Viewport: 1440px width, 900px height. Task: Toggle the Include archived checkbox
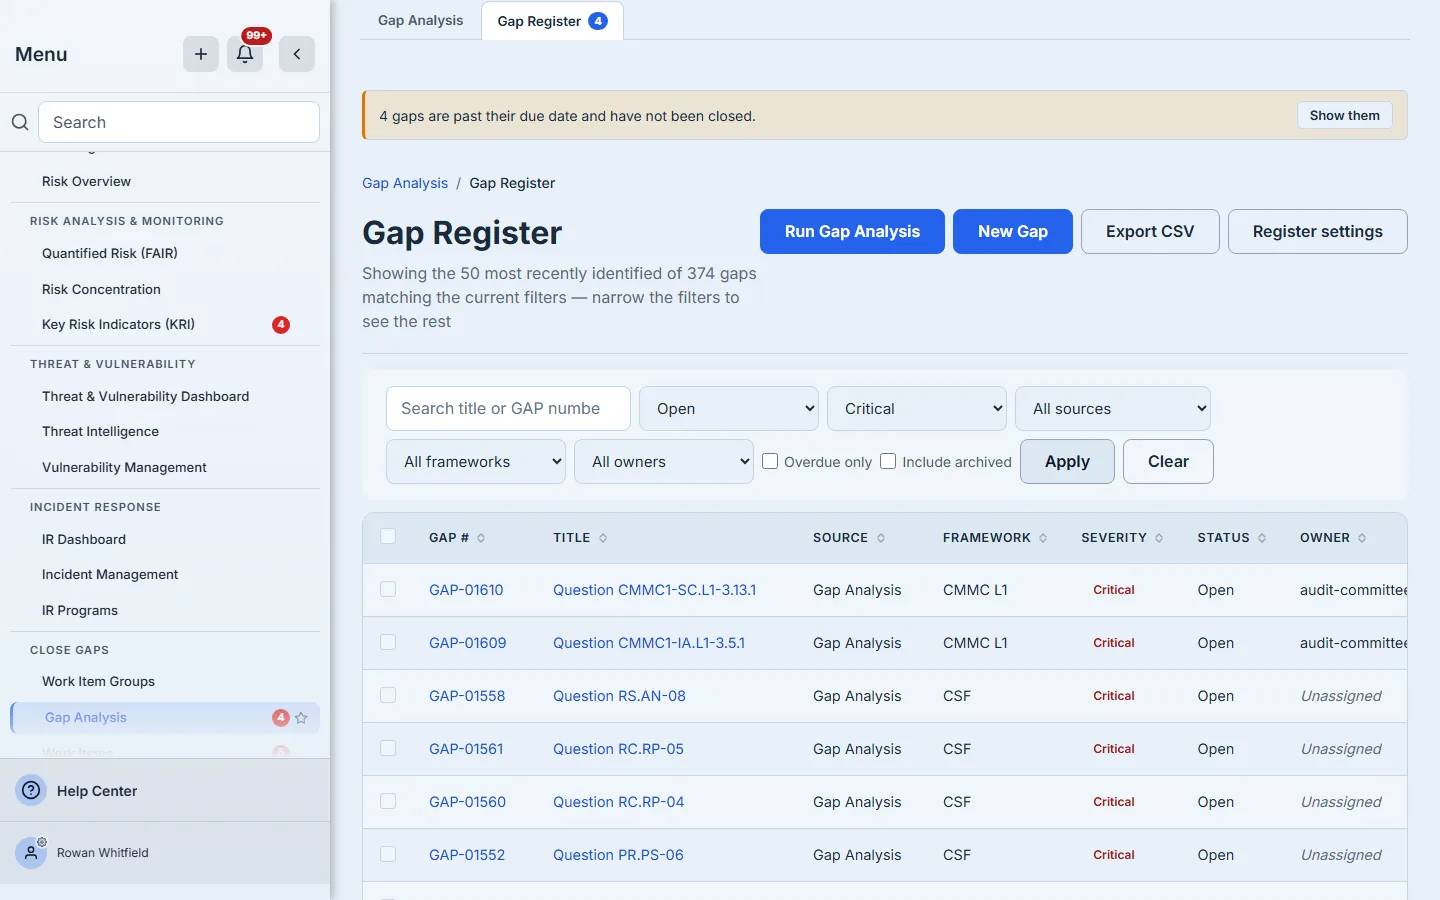click(888, 461)
